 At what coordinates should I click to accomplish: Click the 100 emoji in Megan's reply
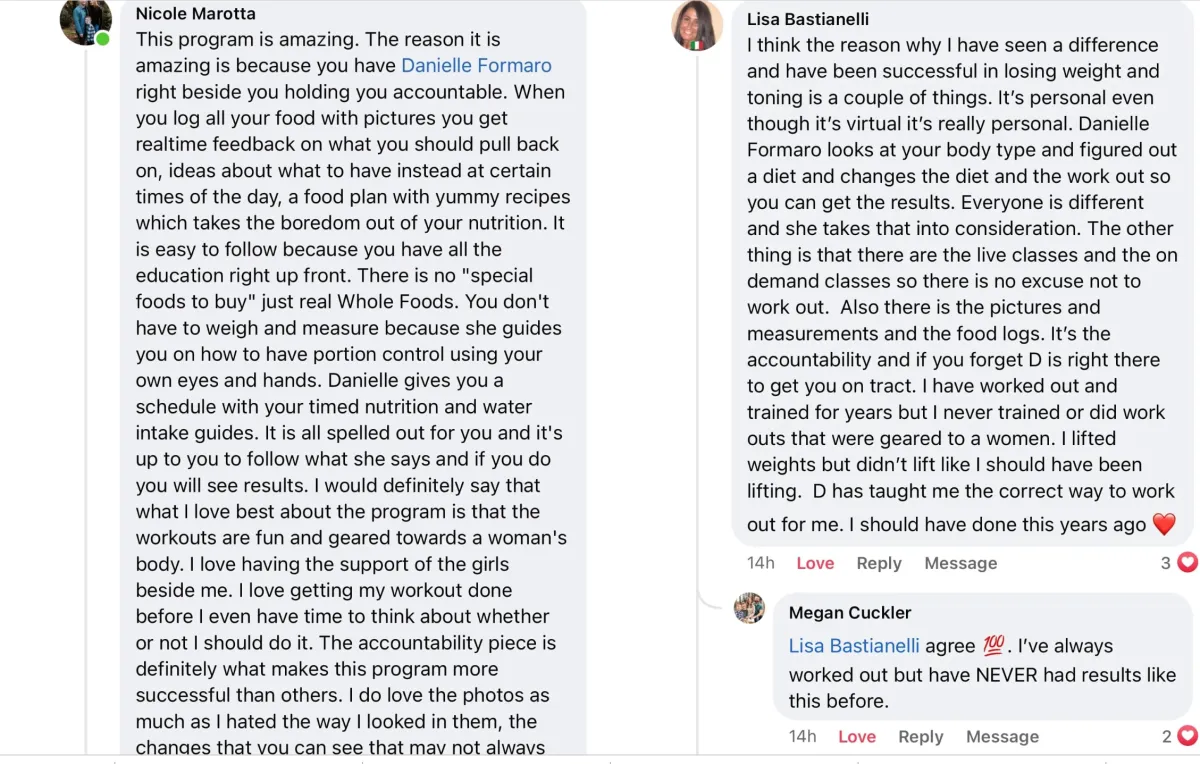(x=994, y=646)
